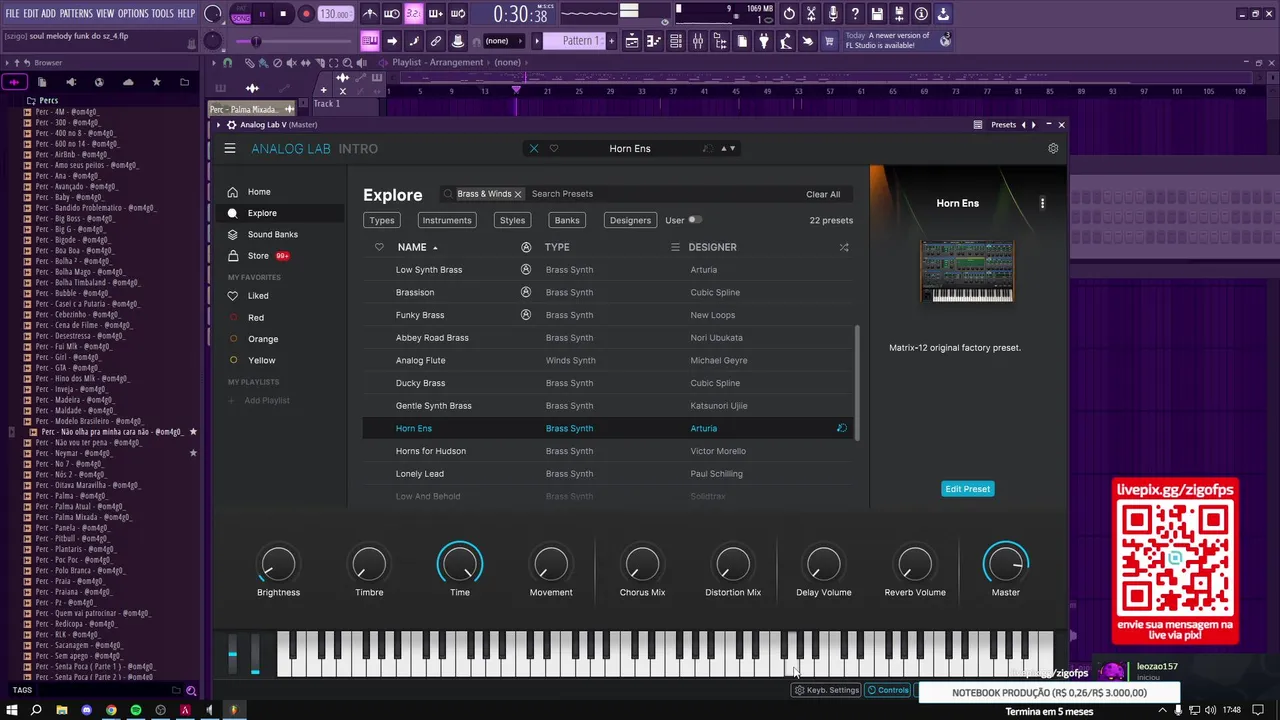Toggle the metronome icon
This screenshot has width=1280, height=720.
pyautogui.click(x=370, y=14)
